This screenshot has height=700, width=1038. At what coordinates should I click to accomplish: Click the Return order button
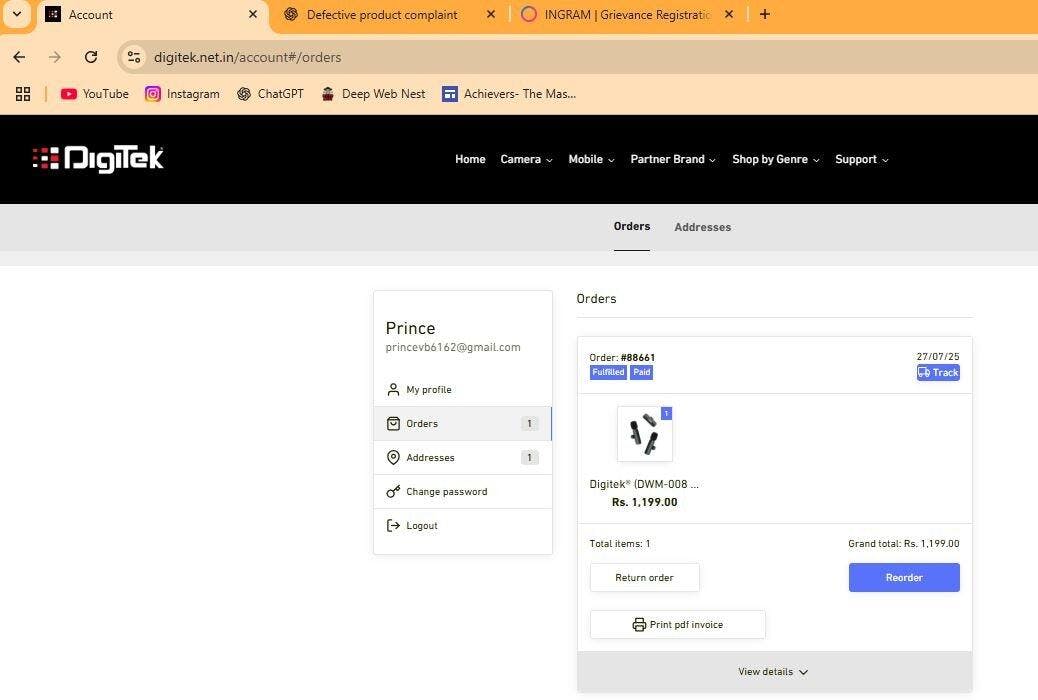(x=644, y=577)
